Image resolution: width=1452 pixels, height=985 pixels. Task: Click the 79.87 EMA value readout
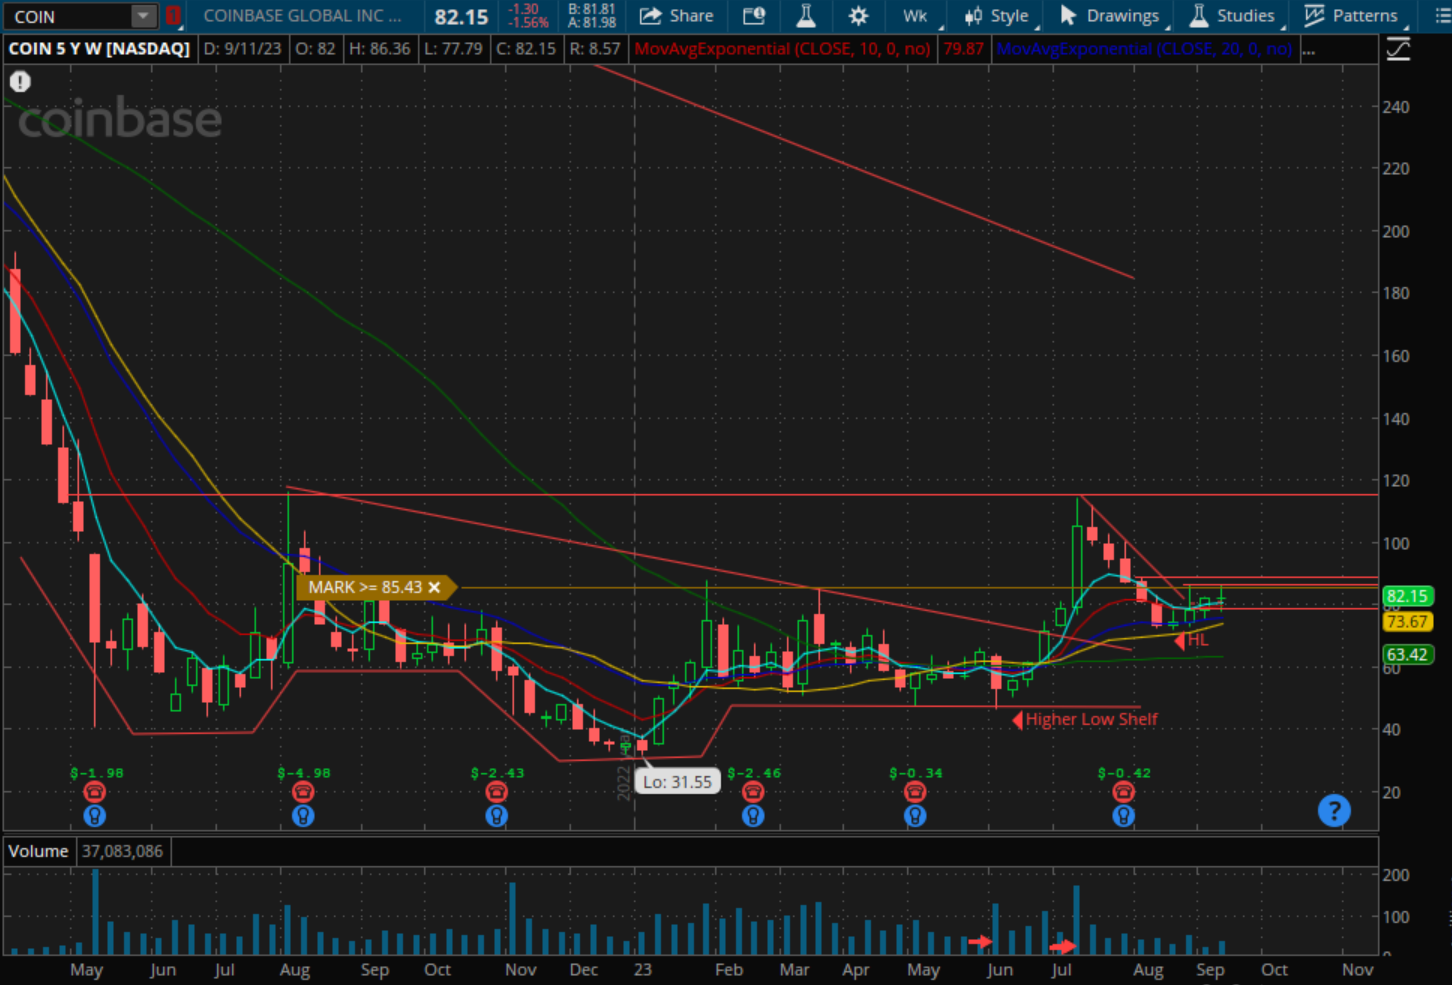pyautogui.click(x=963, y=49)
